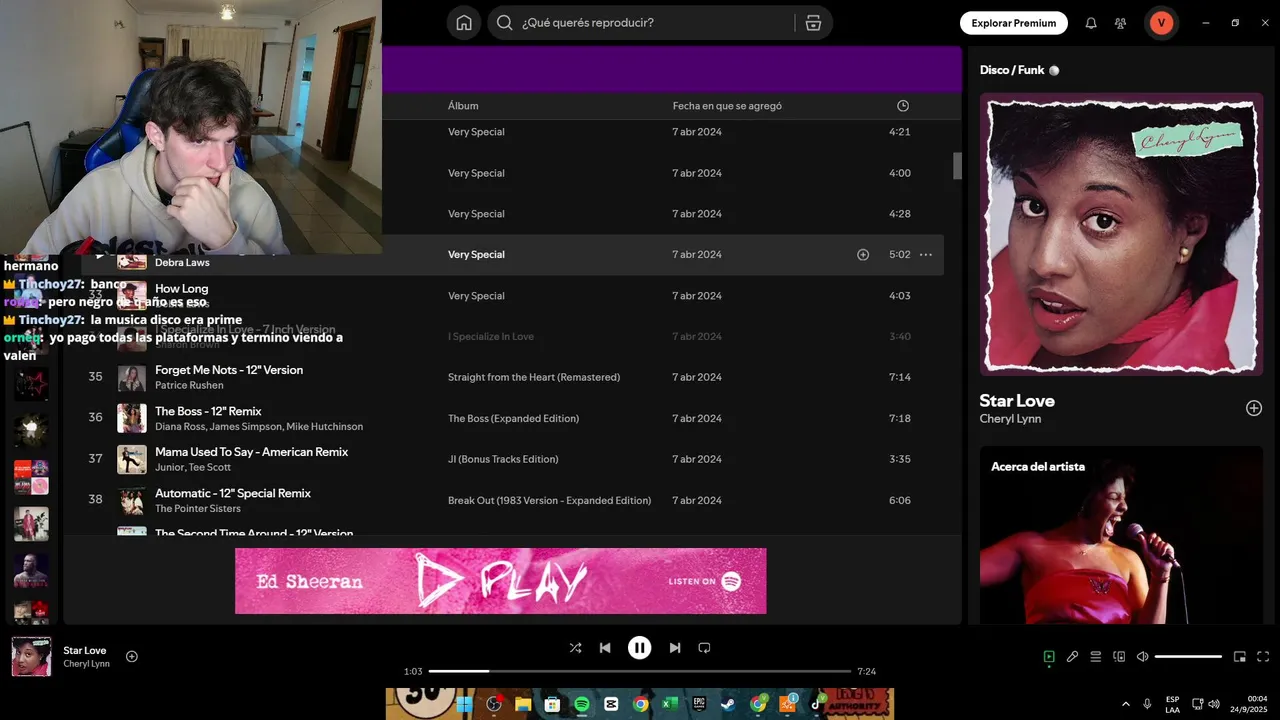
Task: Open The Boss (Expanded Edition) album link
Action: tap(513, 418)
